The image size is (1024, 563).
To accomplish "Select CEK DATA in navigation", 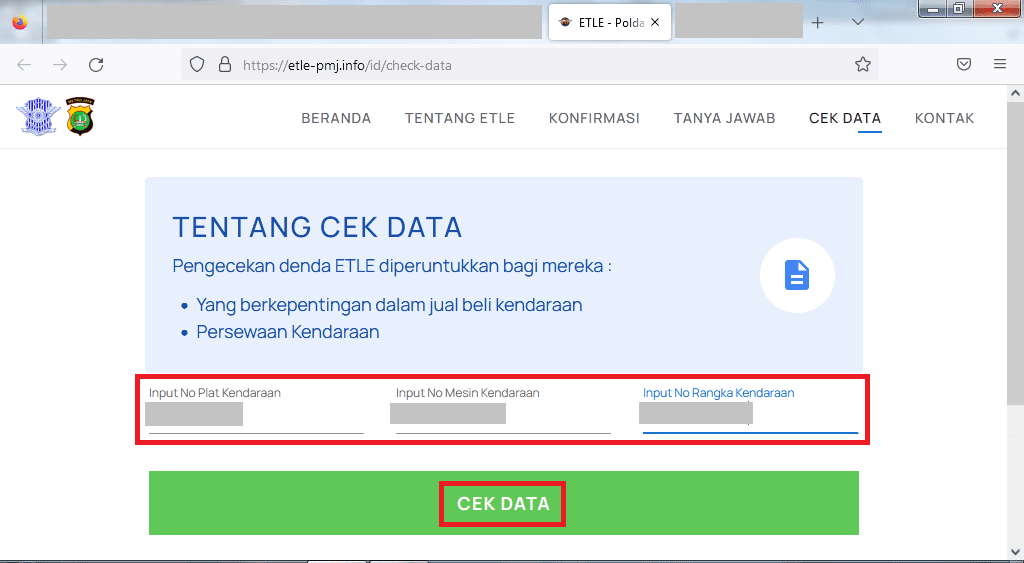I will point(845,118).
